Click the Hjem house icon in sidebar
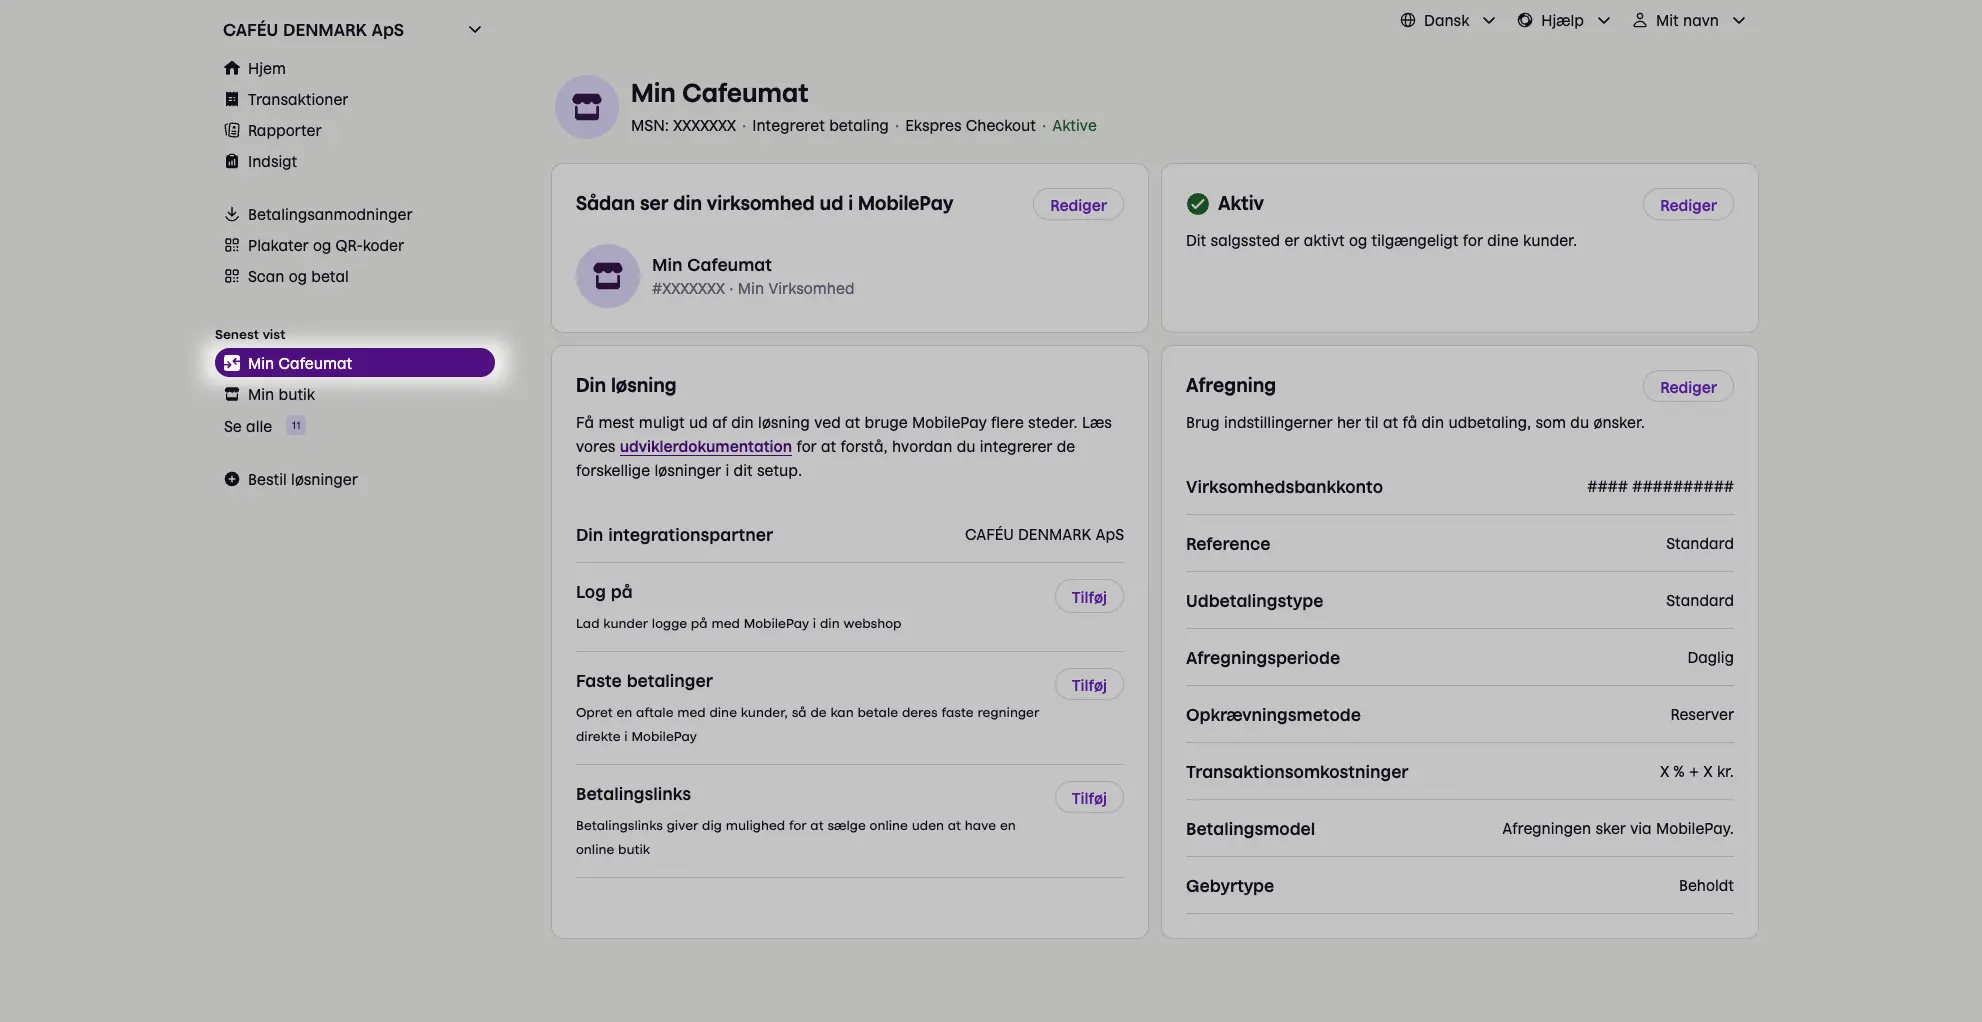 [232, 68]
